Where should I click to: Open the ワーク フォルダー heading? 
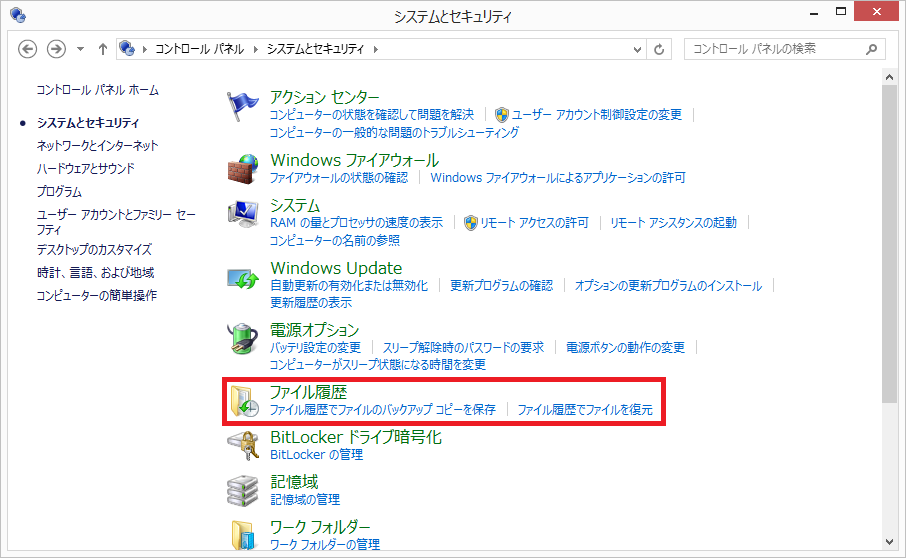pos(320,527)
